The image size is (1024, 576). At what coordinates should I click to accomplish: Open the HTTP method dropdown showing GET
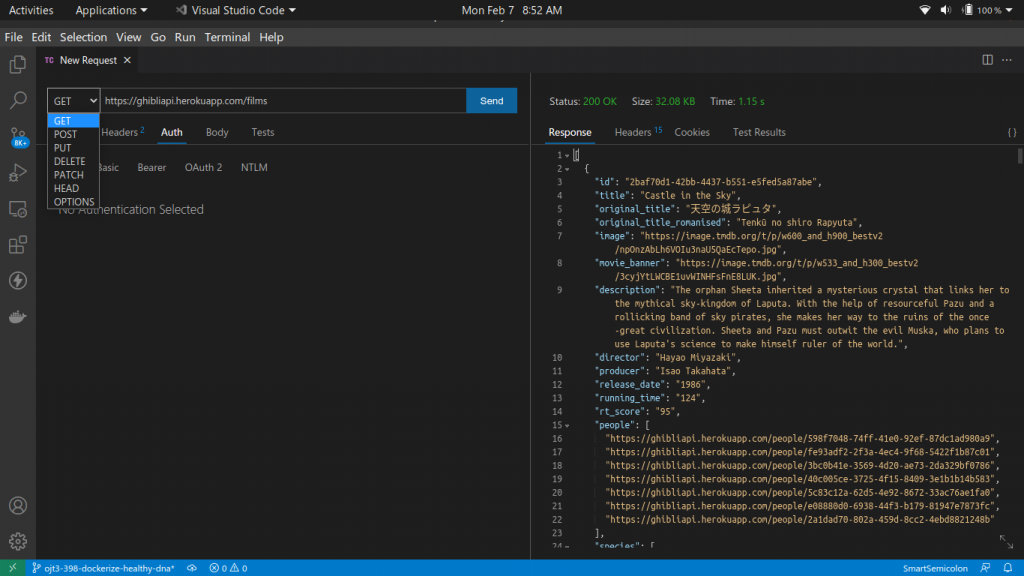tap(74, 101)
